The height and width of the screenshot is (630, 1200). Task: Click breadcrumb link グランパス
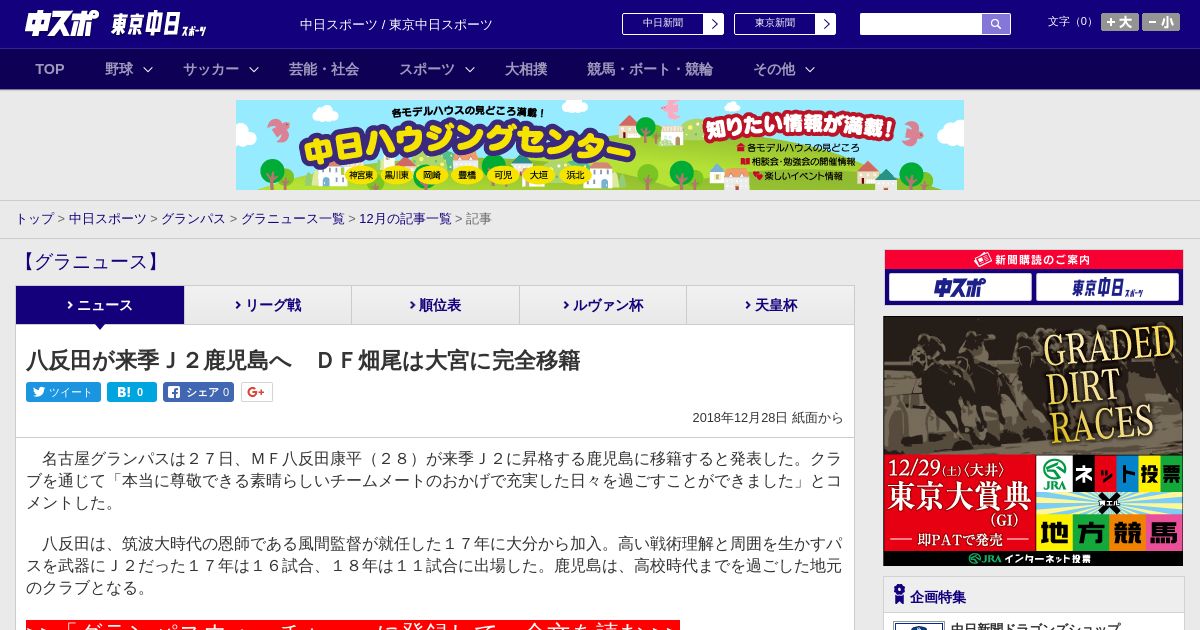click(x=193, y=218)
